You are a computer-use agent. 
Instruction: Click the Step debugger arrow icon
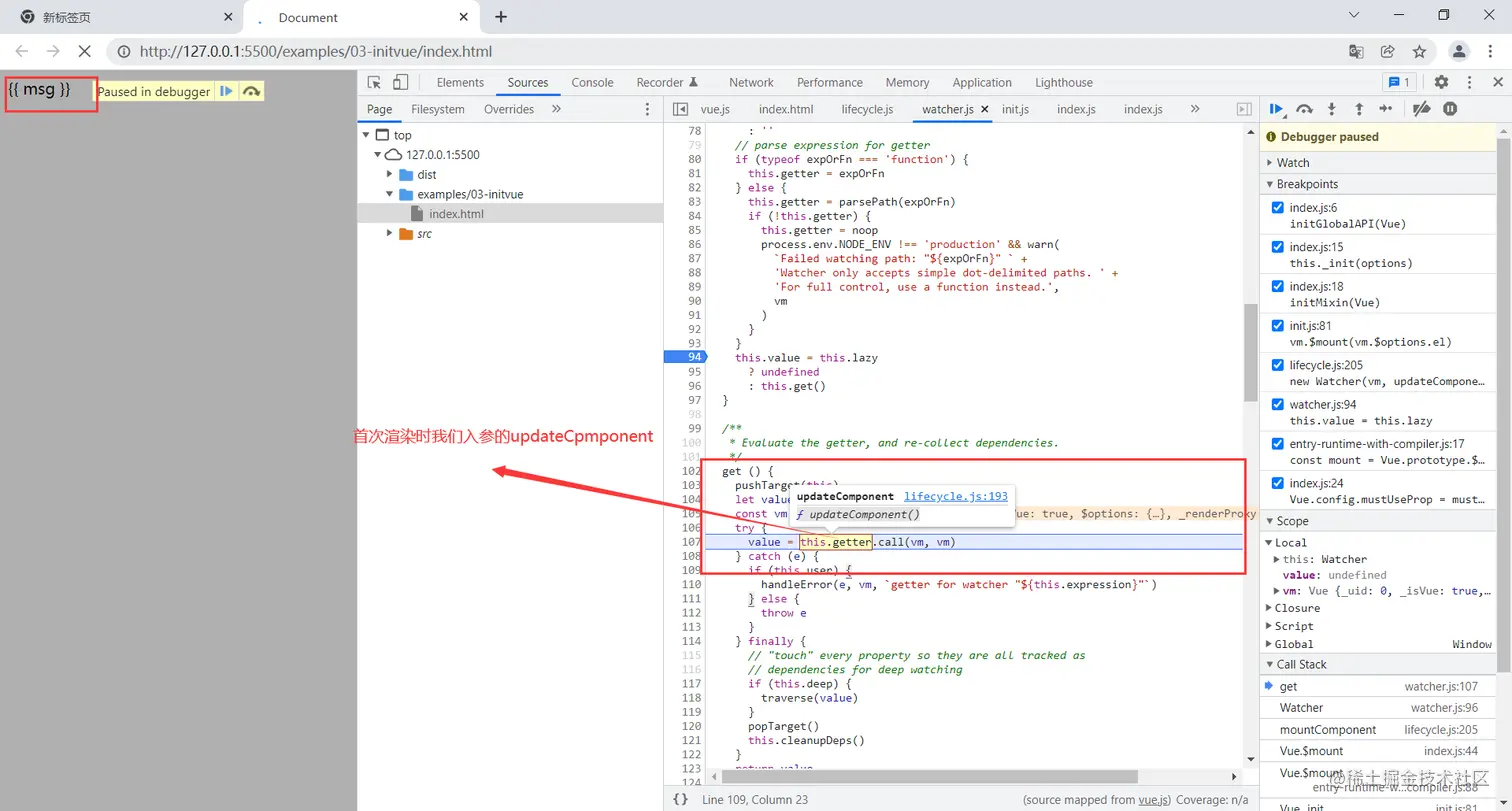point(1386,109)
